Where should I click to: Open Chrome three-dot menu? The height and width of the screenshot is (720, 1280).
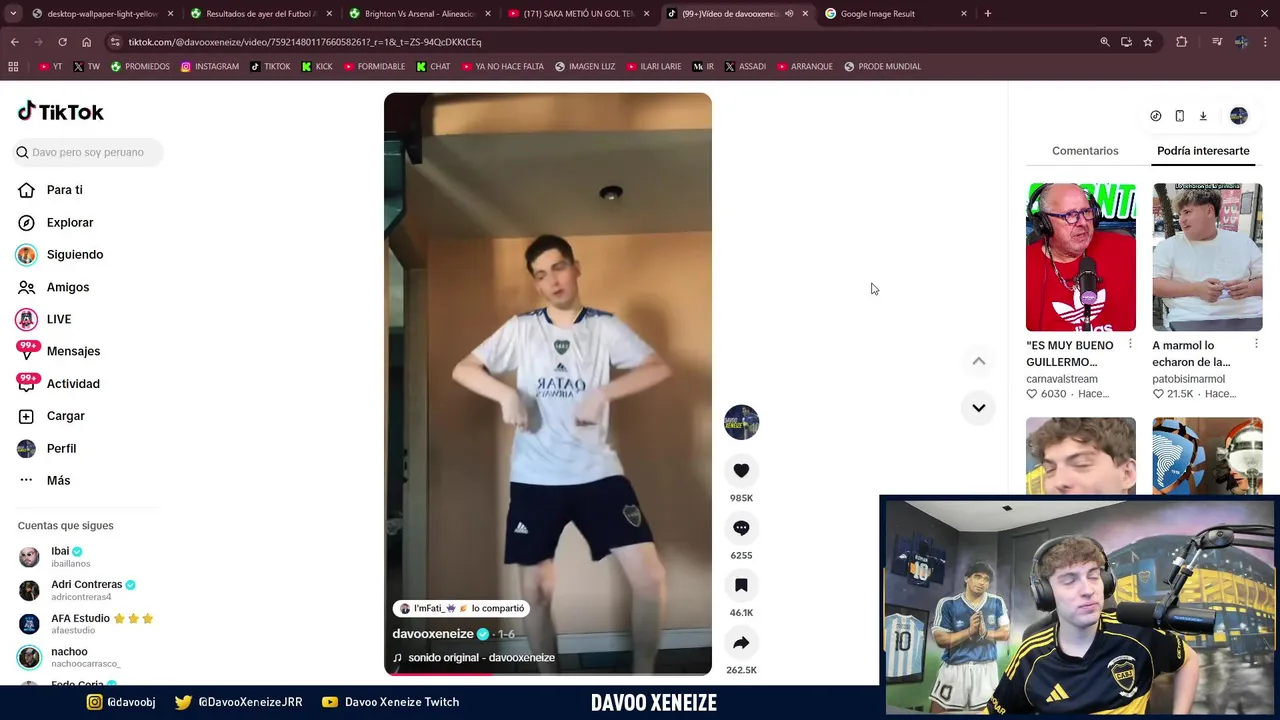point(1266,42)
